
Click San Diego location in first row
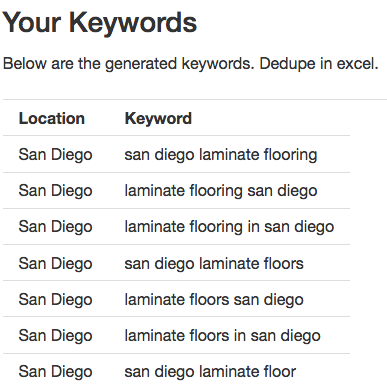coord(55,155)
